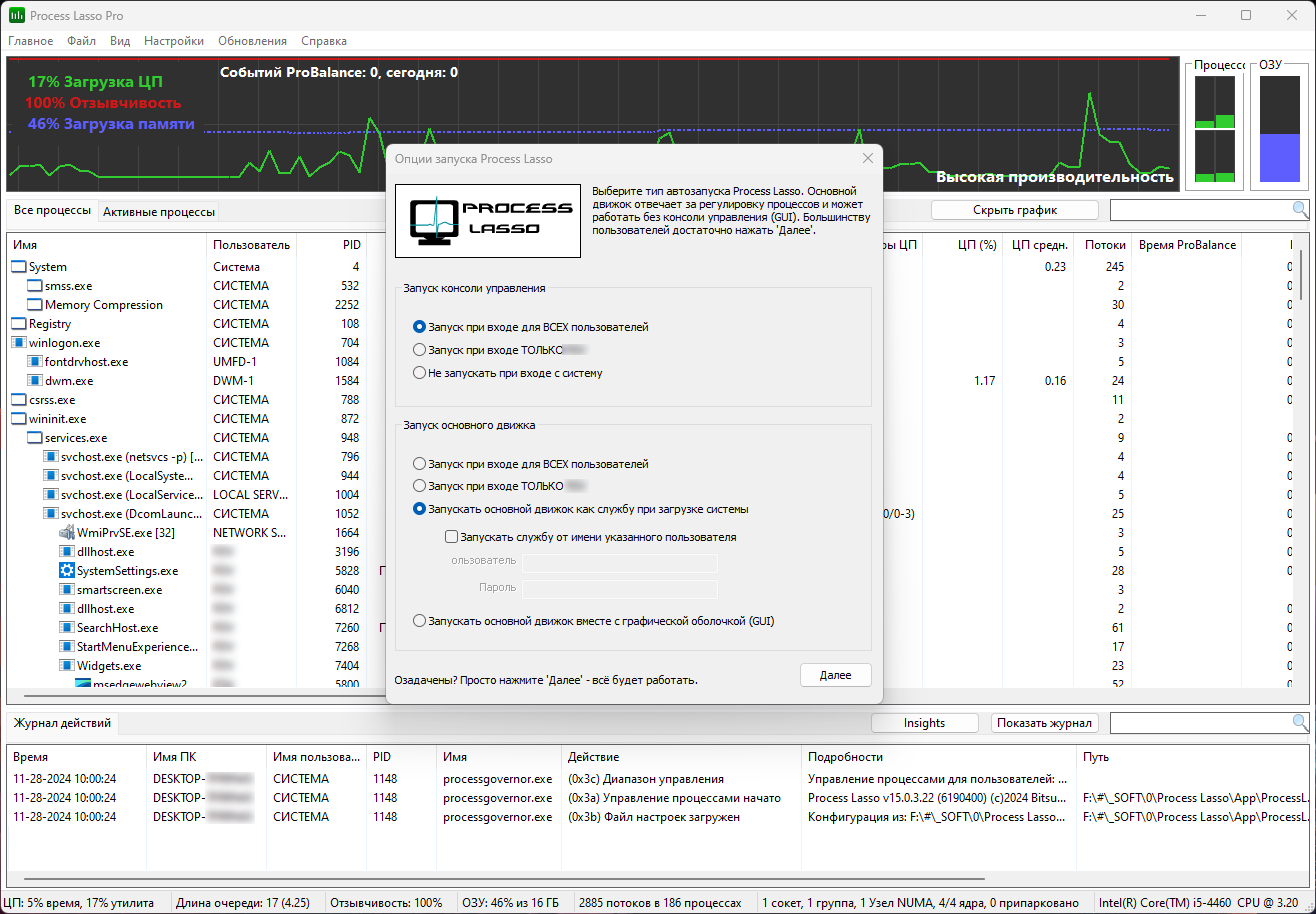
Task: Click Скрыть график button
Action: [x=1015, y=210]
